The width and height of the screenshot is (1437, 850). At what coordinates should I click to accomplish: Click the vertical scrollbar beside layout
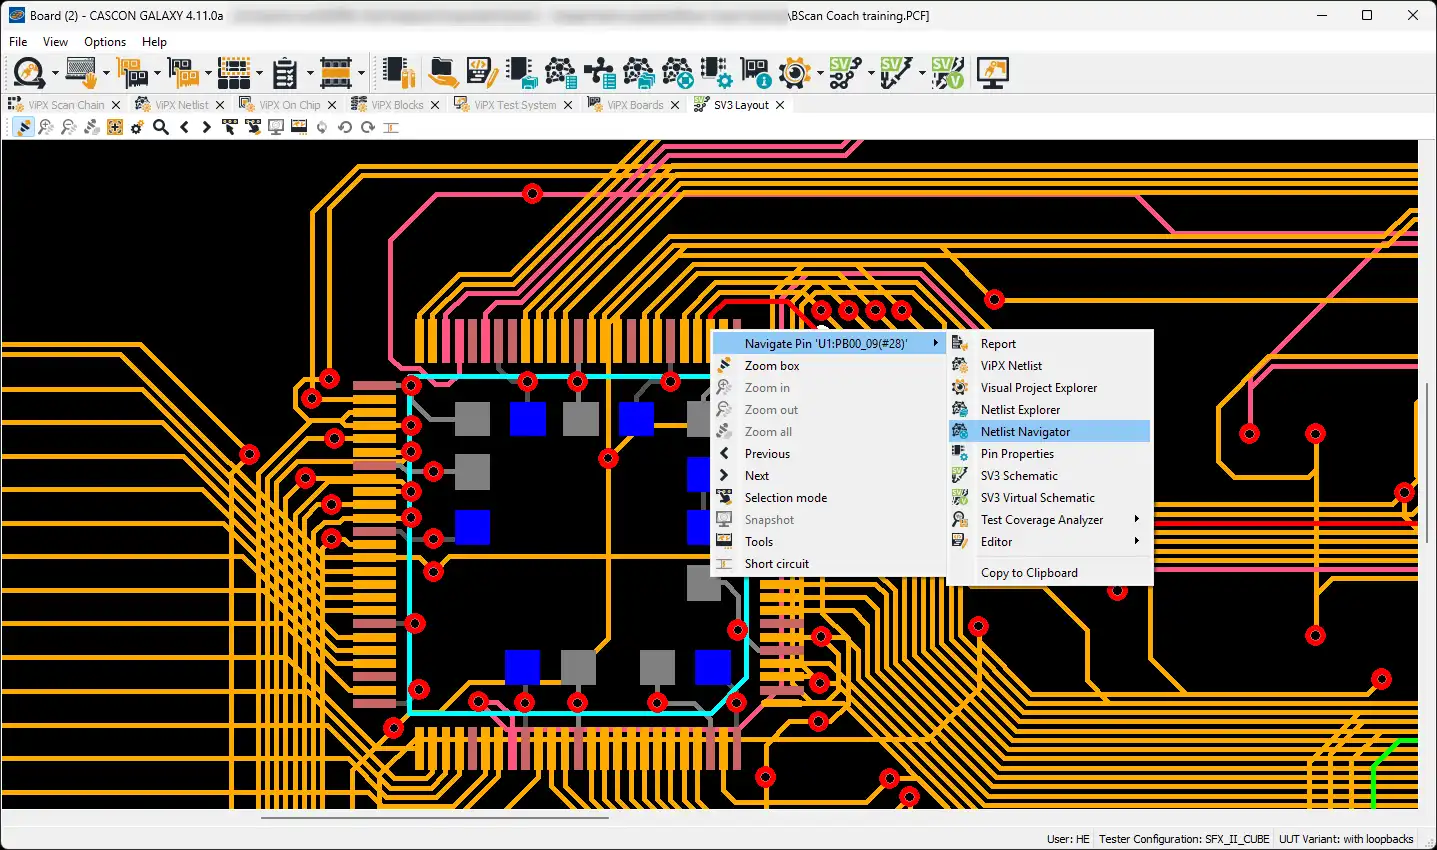pyautogui.click(x=1427, y=463)
